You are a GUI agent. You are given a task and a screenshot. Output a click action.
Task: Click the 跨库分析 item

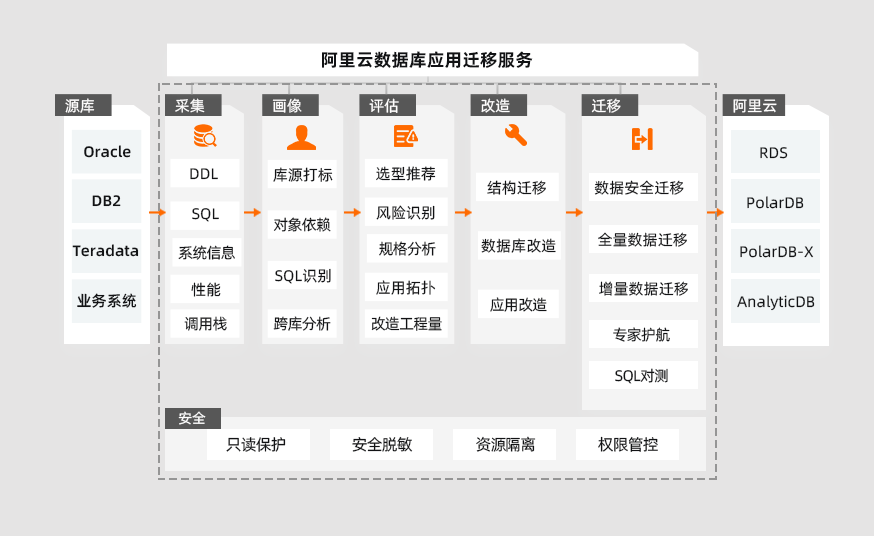coord(302,323)
